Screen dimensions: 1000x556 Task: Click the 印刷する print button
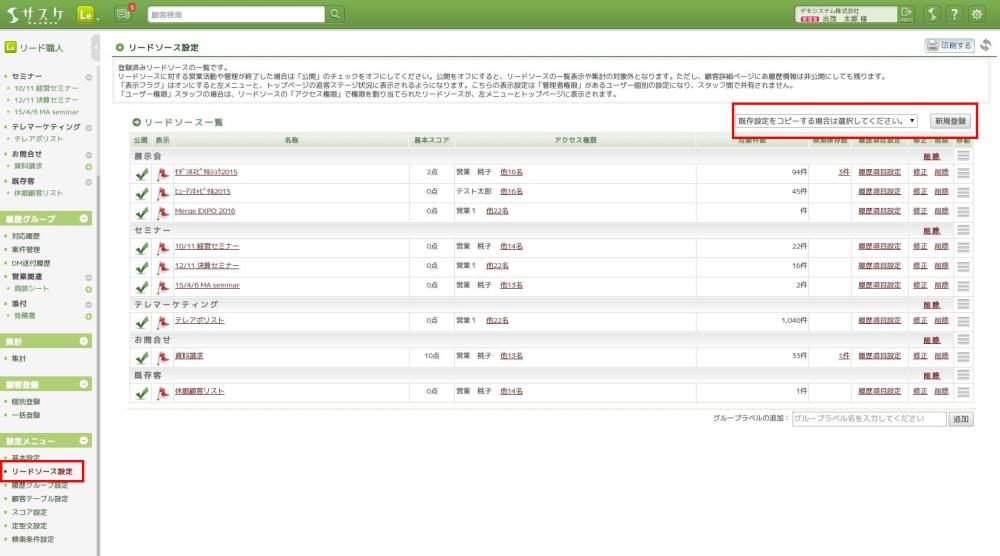[x=949, y=46]
